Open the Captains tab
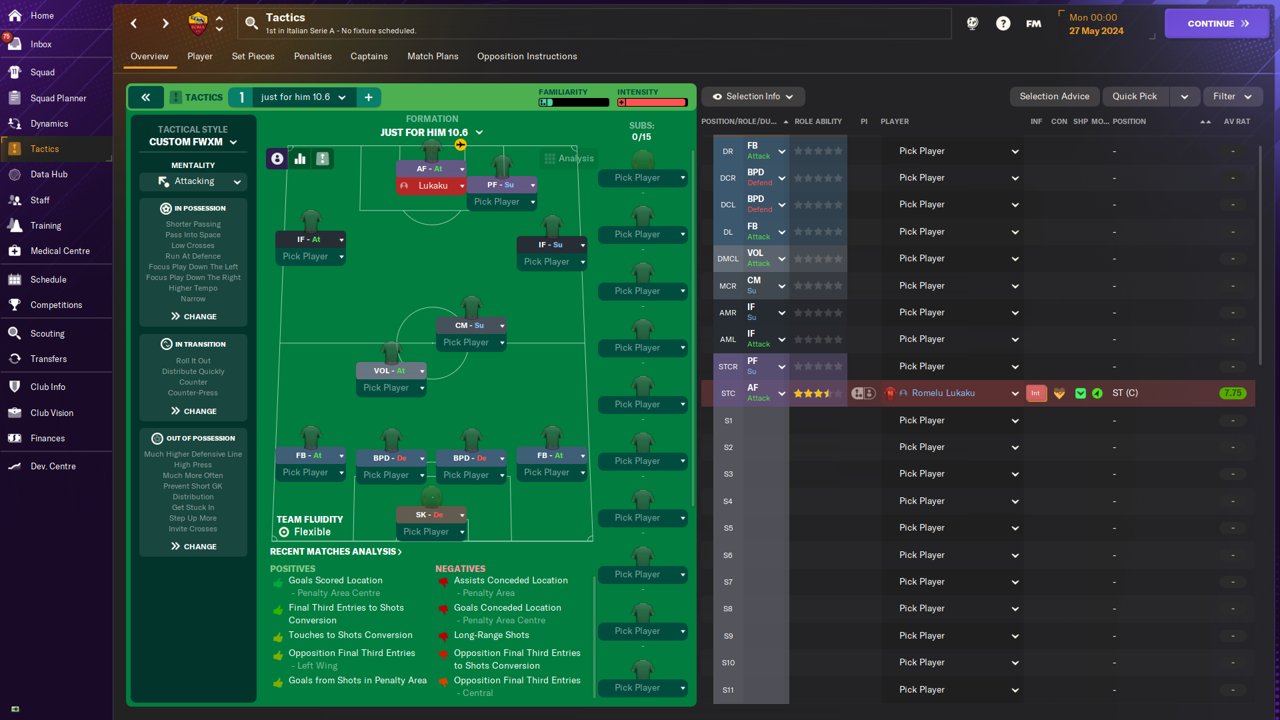1280x720 pixels. tap(369, 56)
